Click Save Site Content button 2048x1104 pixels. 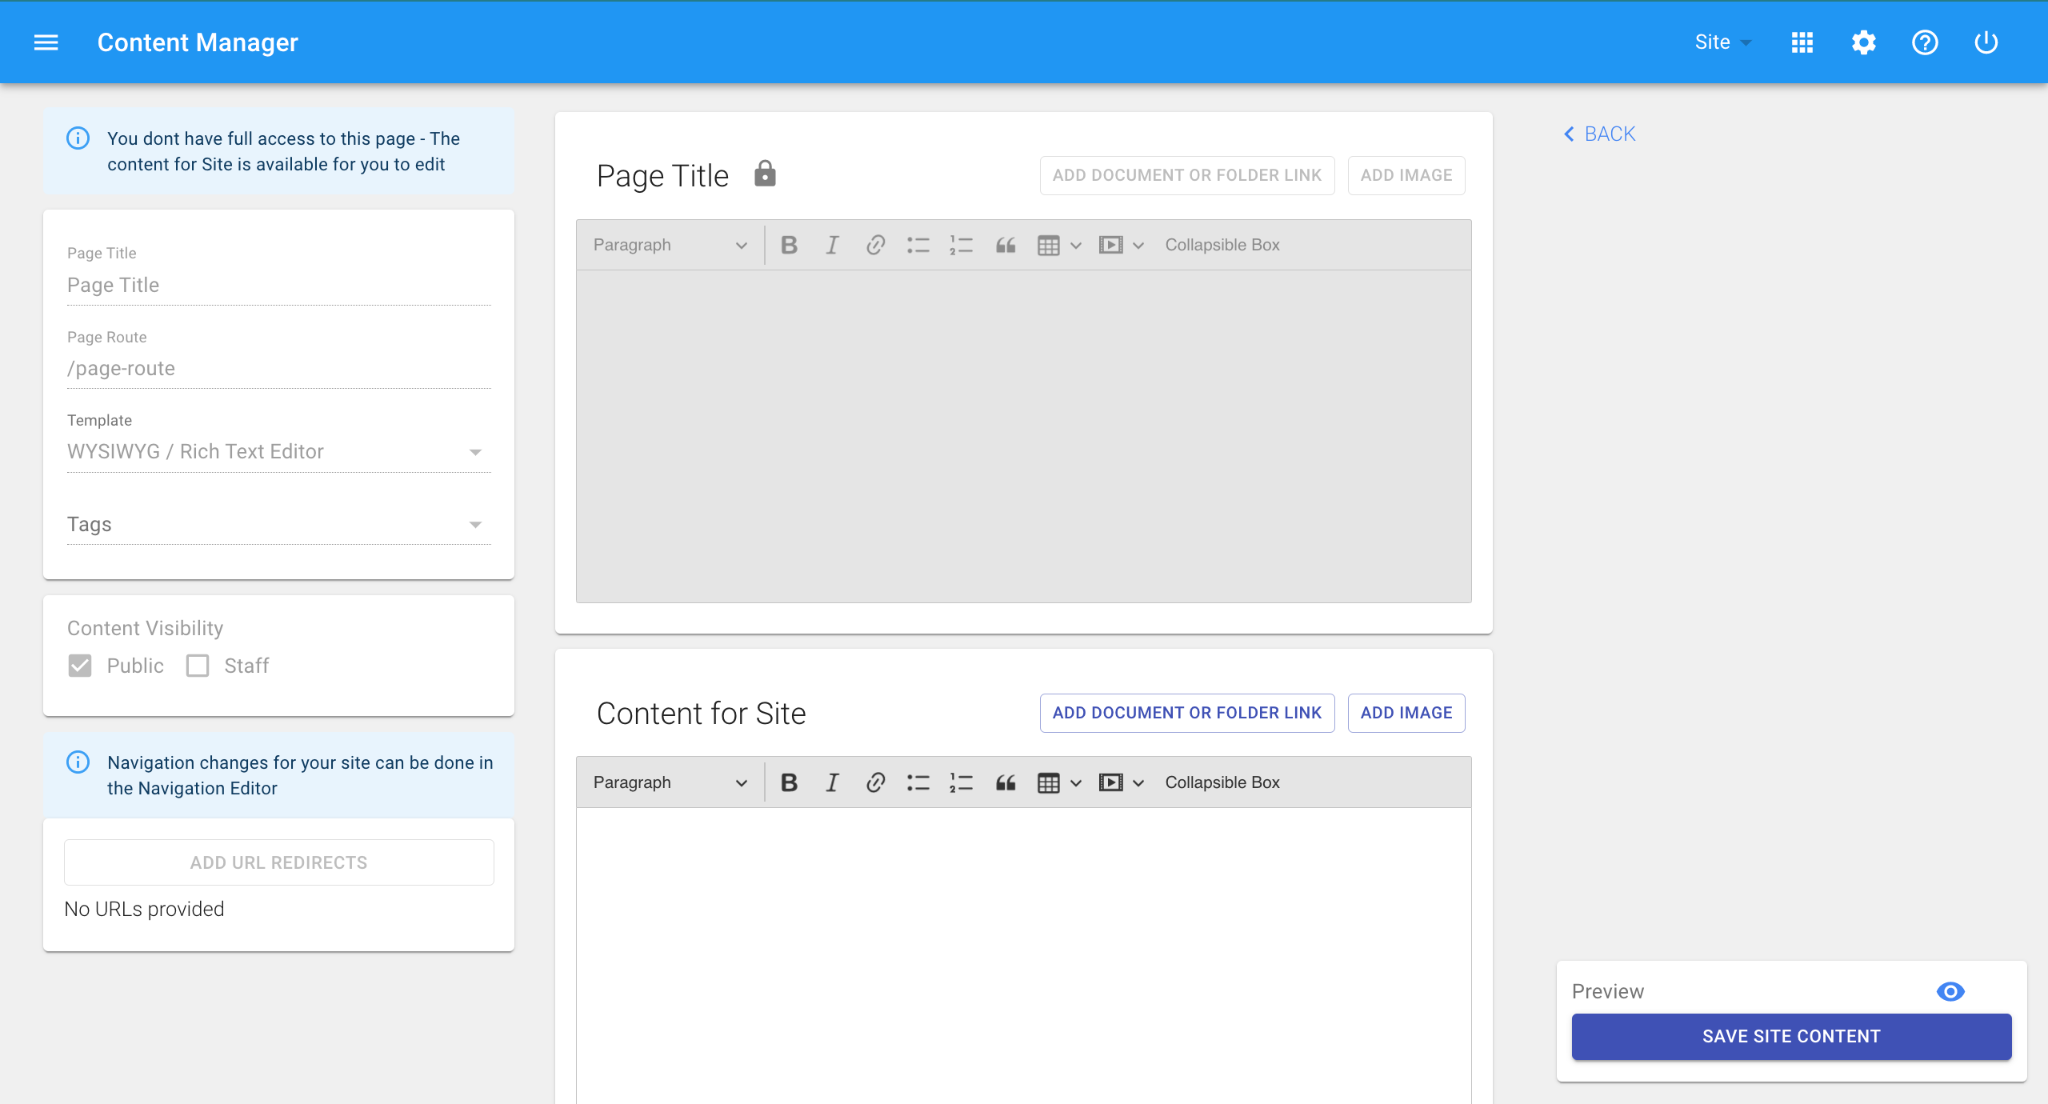pos(1791,1037)
